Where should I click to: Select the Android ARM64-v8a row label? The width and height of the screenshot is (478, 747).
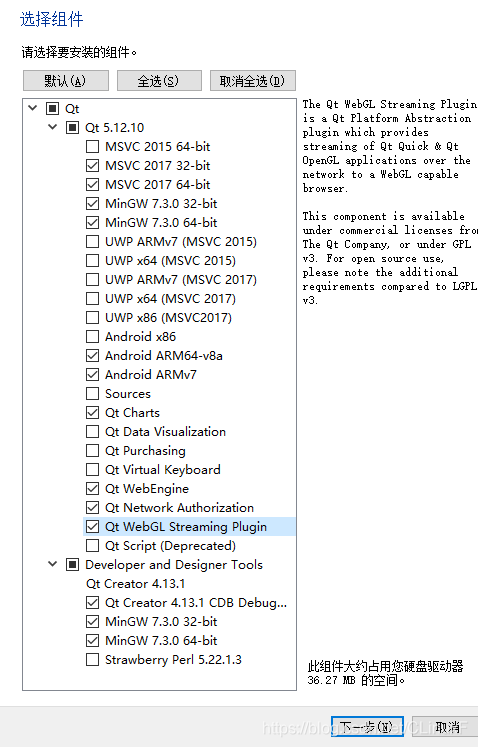tap(163, 356)
